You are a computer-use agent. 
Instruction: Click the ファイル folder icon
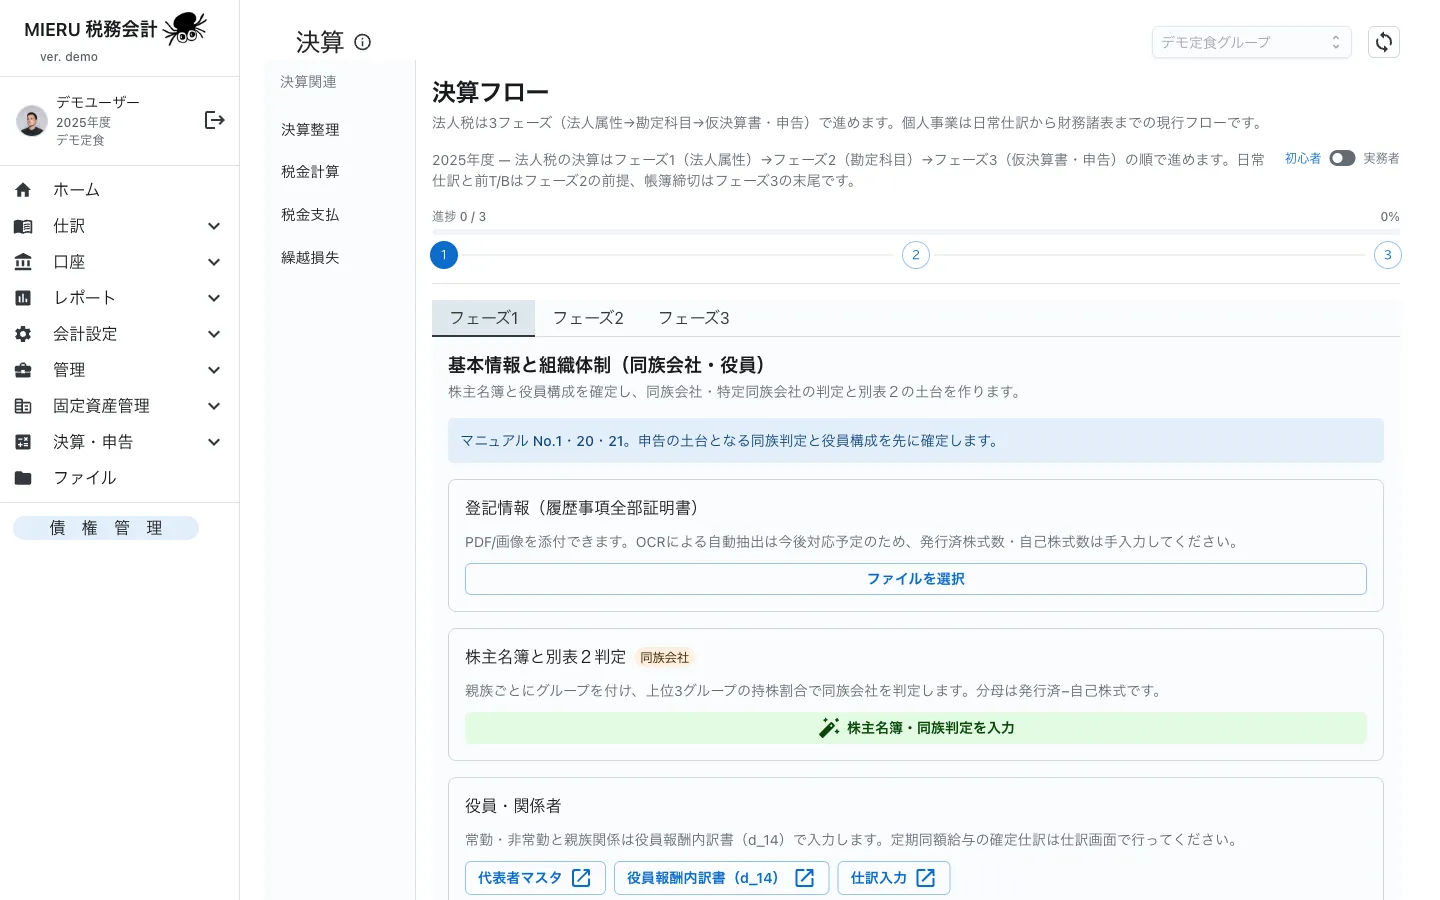tap(23, 478)
